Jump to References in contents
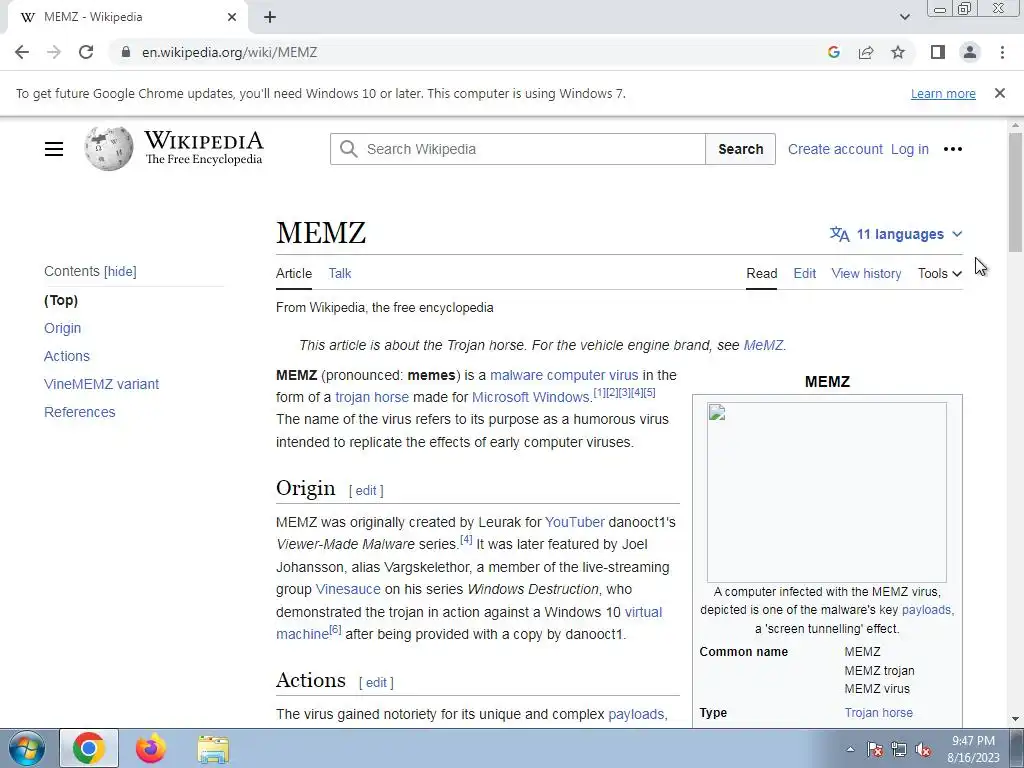The height and width of the screenshot is (768, 1024). pos(80,412)
